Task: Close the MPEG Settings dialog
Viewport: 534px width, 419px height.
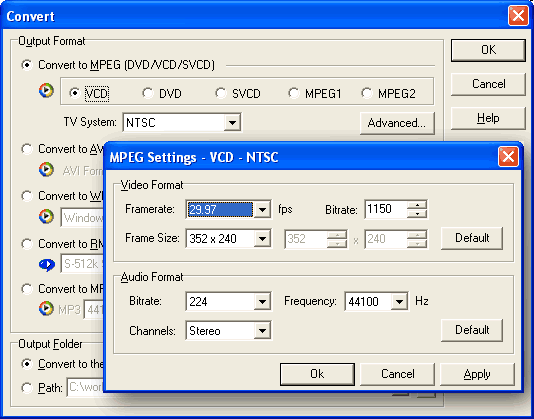Action: tap(508, 157)
